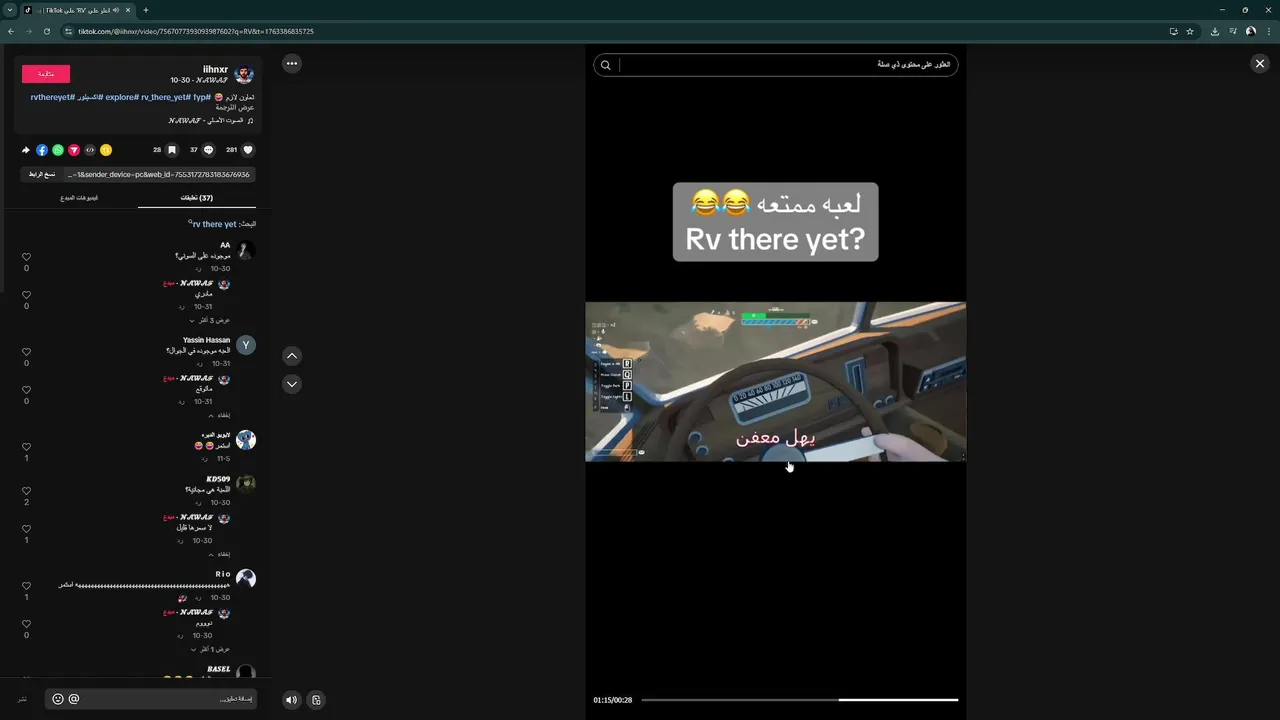
Task: Open the #fyp hashtag
Action: point(202,97)
